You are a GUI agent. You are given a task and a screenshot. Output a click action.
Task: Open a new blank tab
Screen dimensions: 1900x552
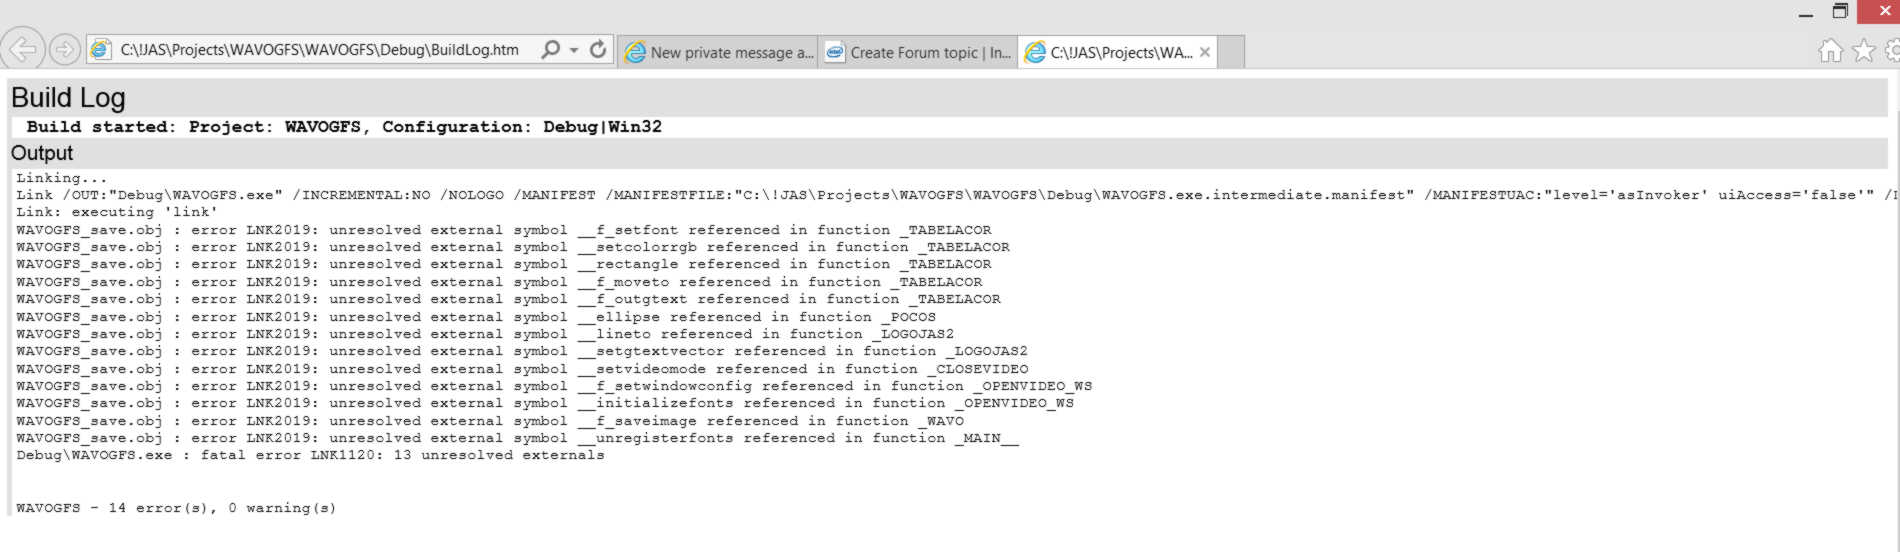pyautogui.click(x=1231, y=52)
